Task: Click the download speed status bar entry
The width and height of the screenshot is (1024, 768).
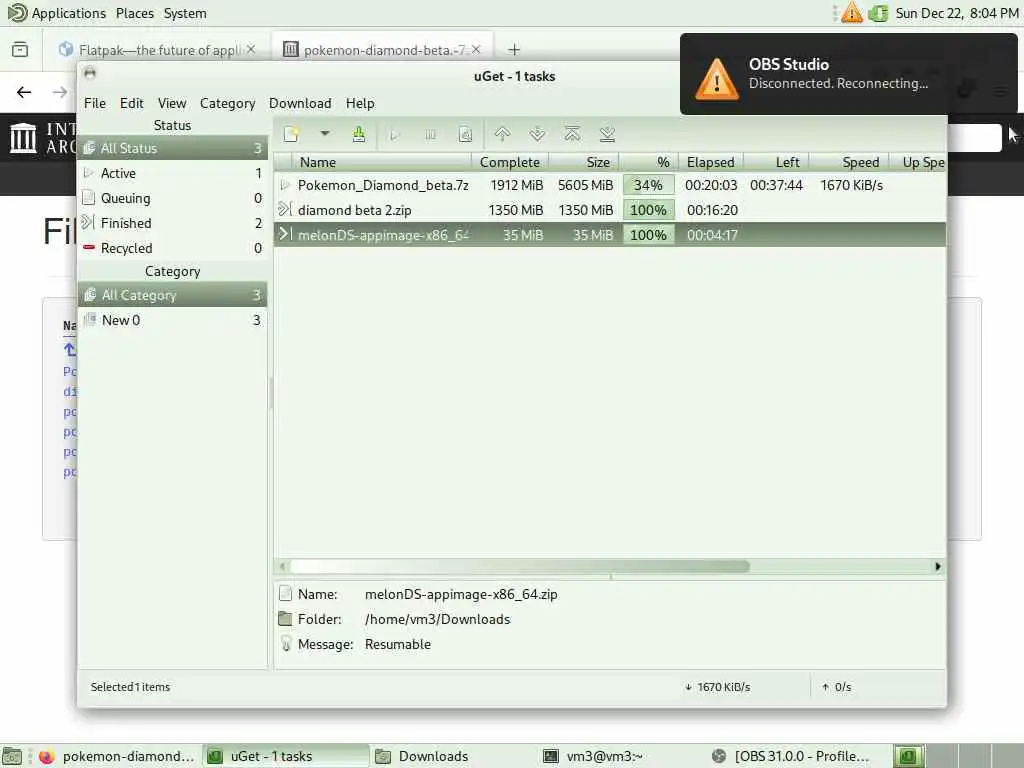Action: click(718, 687)
